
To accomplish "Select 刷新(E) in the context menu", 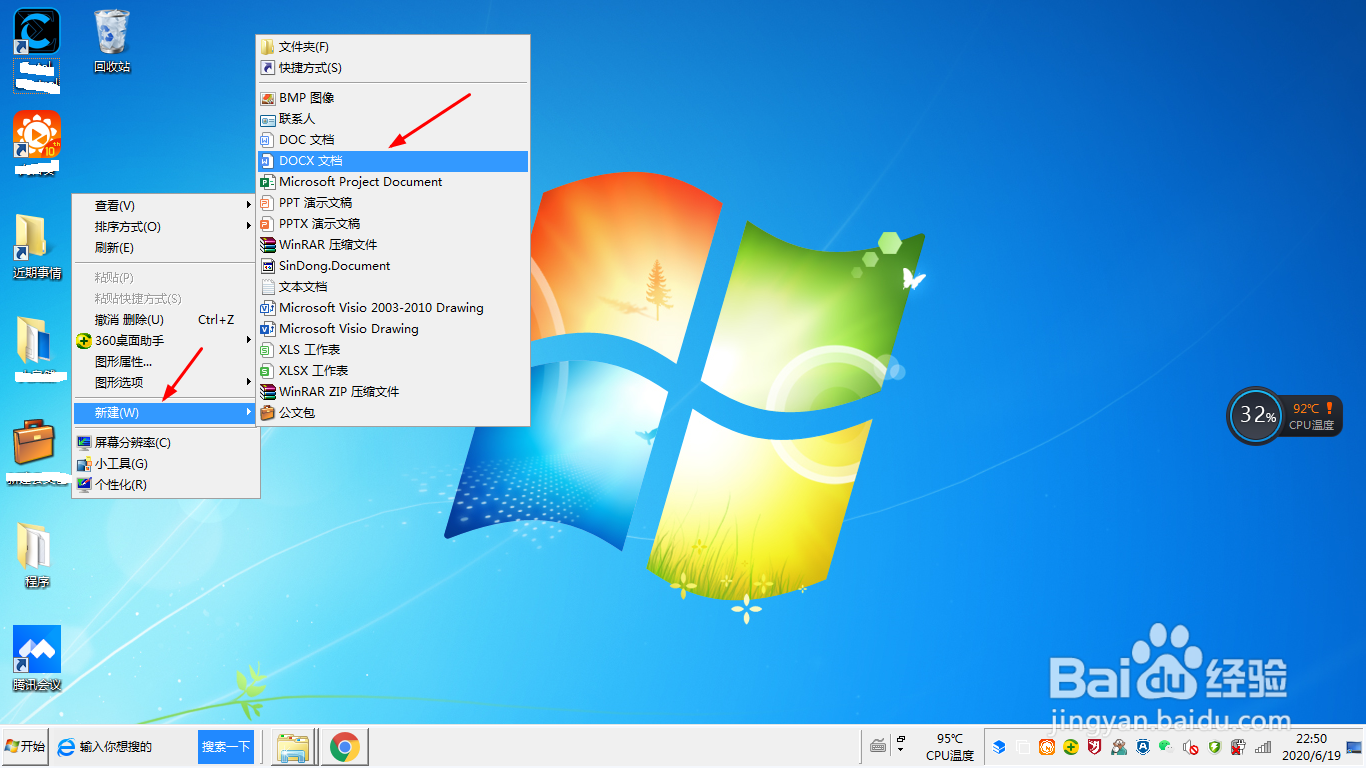I will (165, 247).
